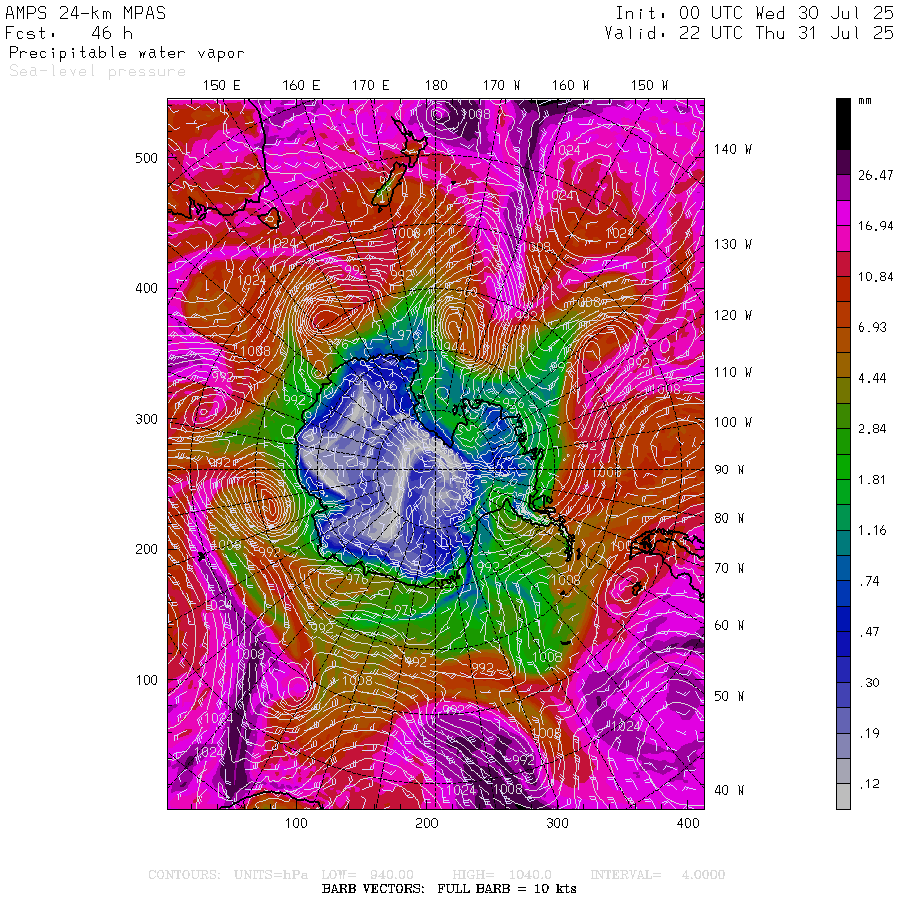
Task: Click the '10.84' color bar value
Action: pos(875,277)
